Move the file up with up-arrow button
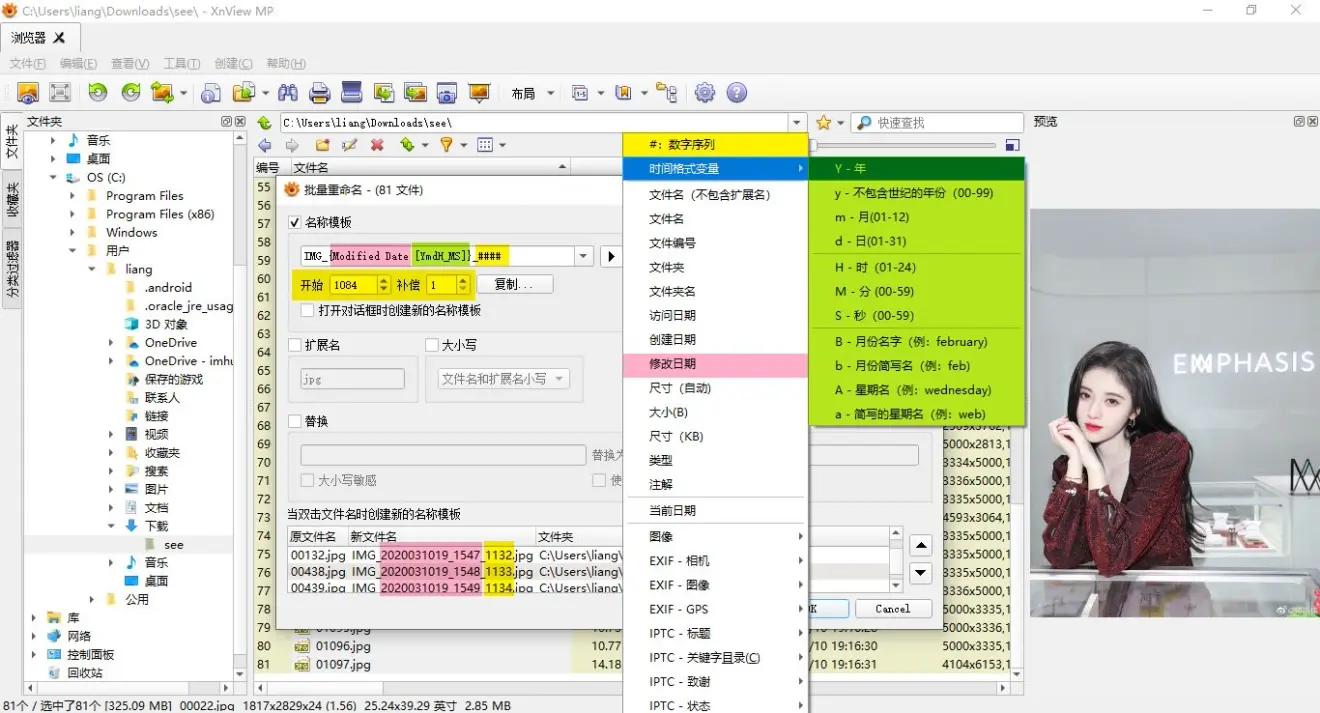This screenshot has width=1320, height=713. click(921, 546)
